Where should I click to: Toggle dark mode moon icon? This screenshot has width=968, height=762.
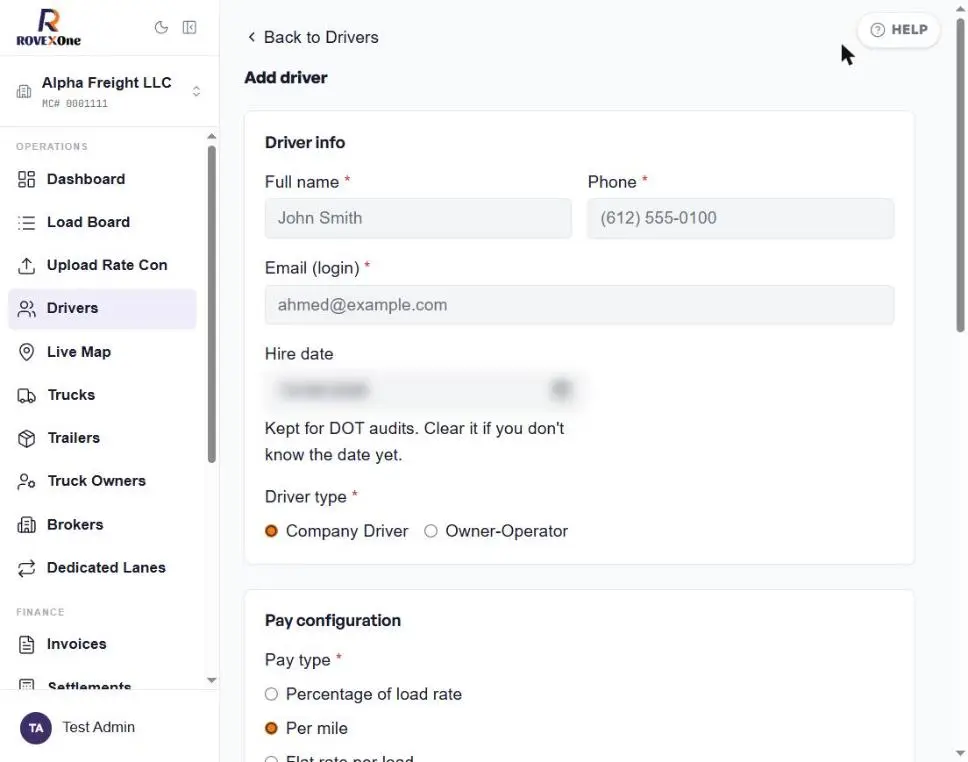coord(161,27)
